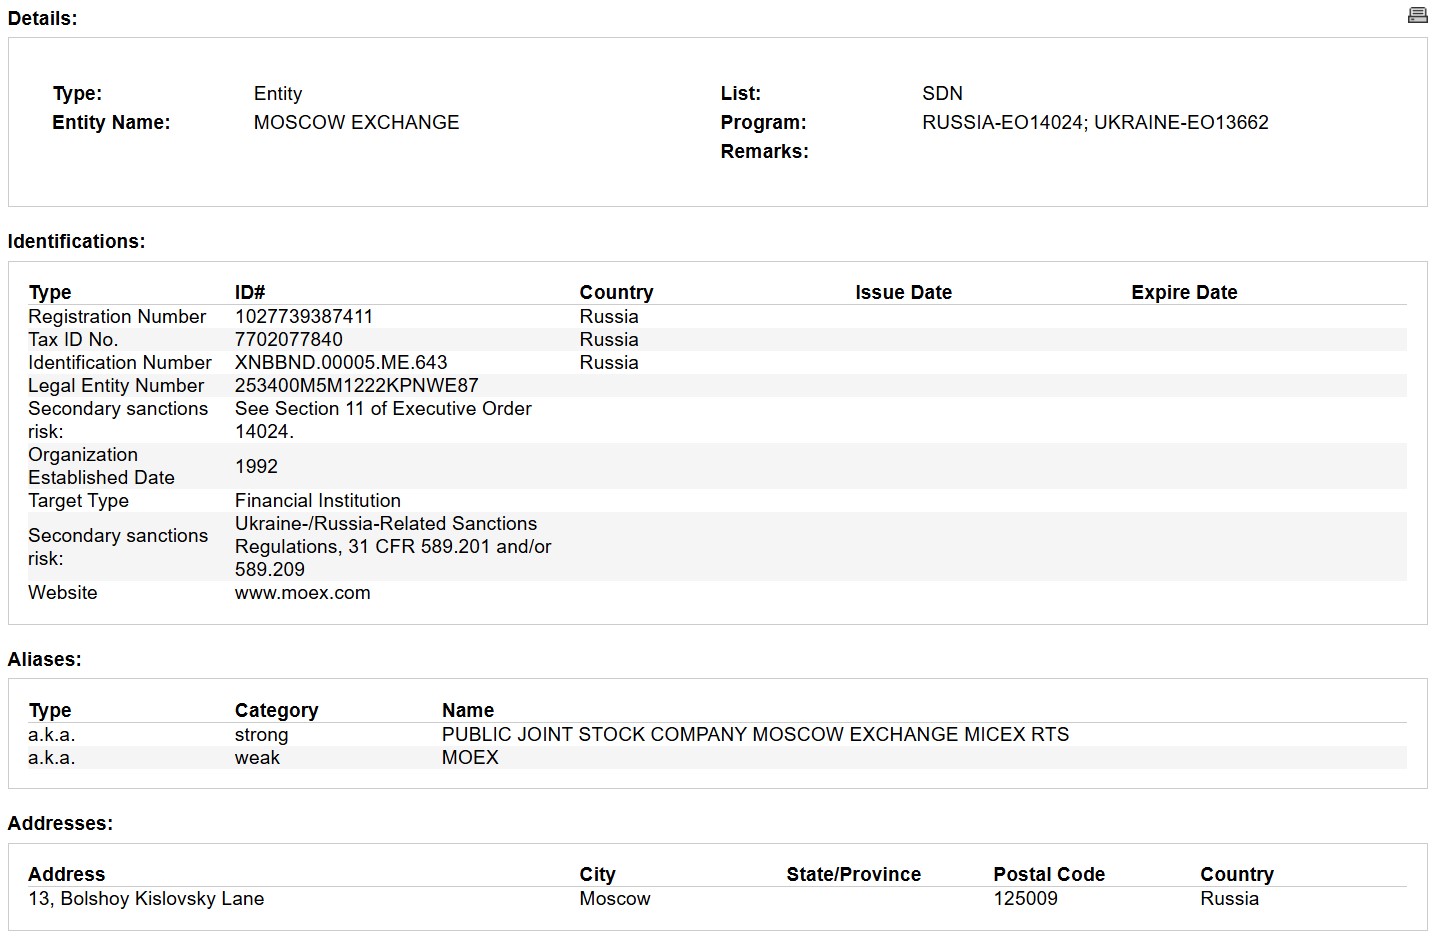Click the weak alias MOEX entry
1441x940 pixels.
469,757
